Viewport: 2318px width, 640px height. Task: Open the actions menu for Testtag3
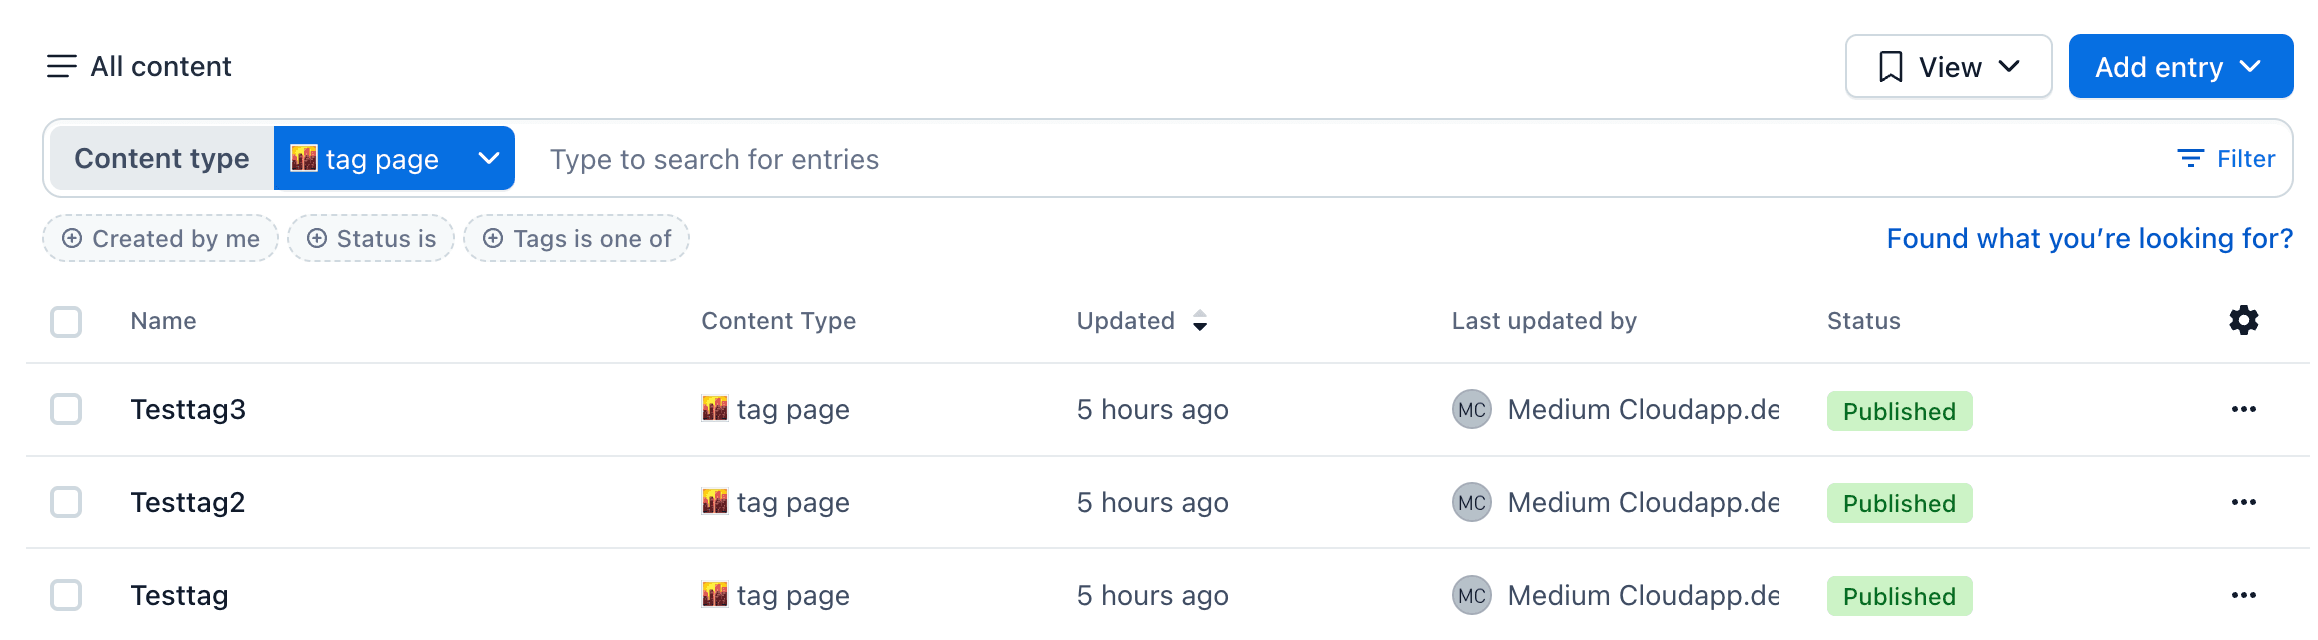2243,410
